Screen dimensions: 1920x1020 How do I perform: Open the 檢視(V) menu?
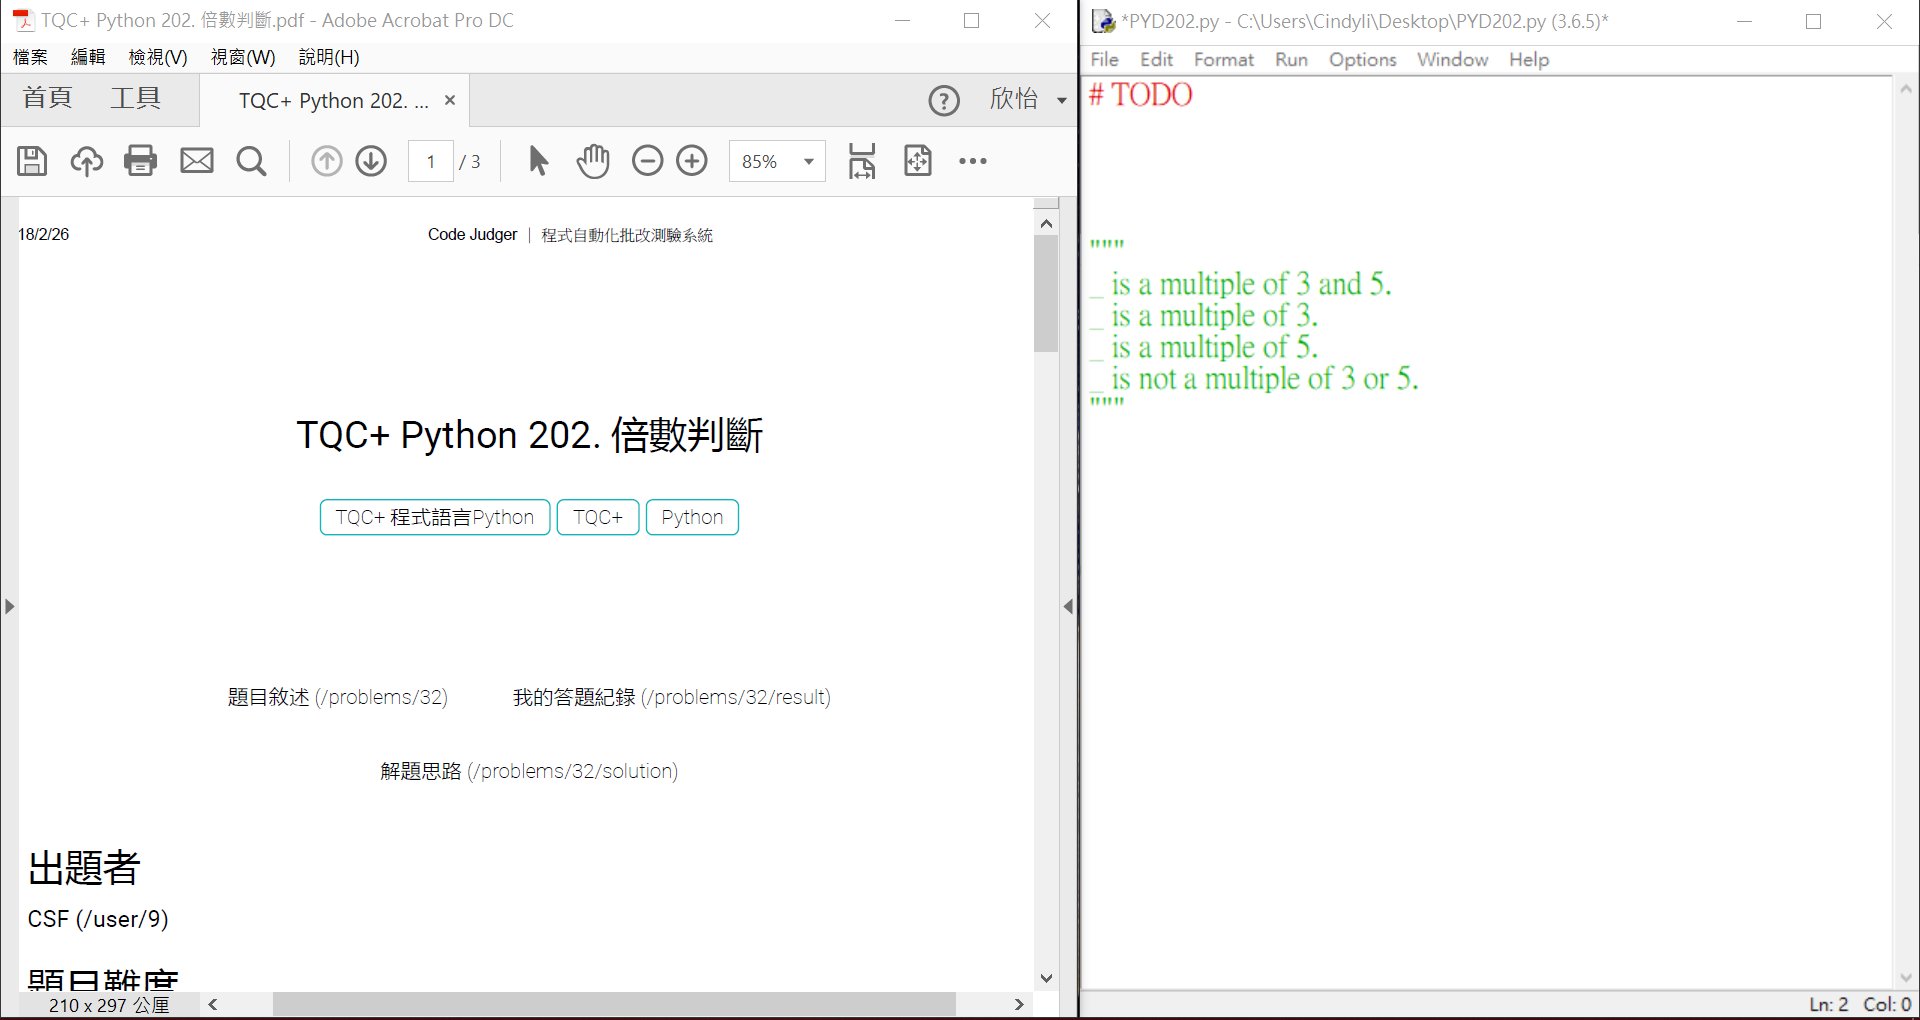click(x=158, y=57)
